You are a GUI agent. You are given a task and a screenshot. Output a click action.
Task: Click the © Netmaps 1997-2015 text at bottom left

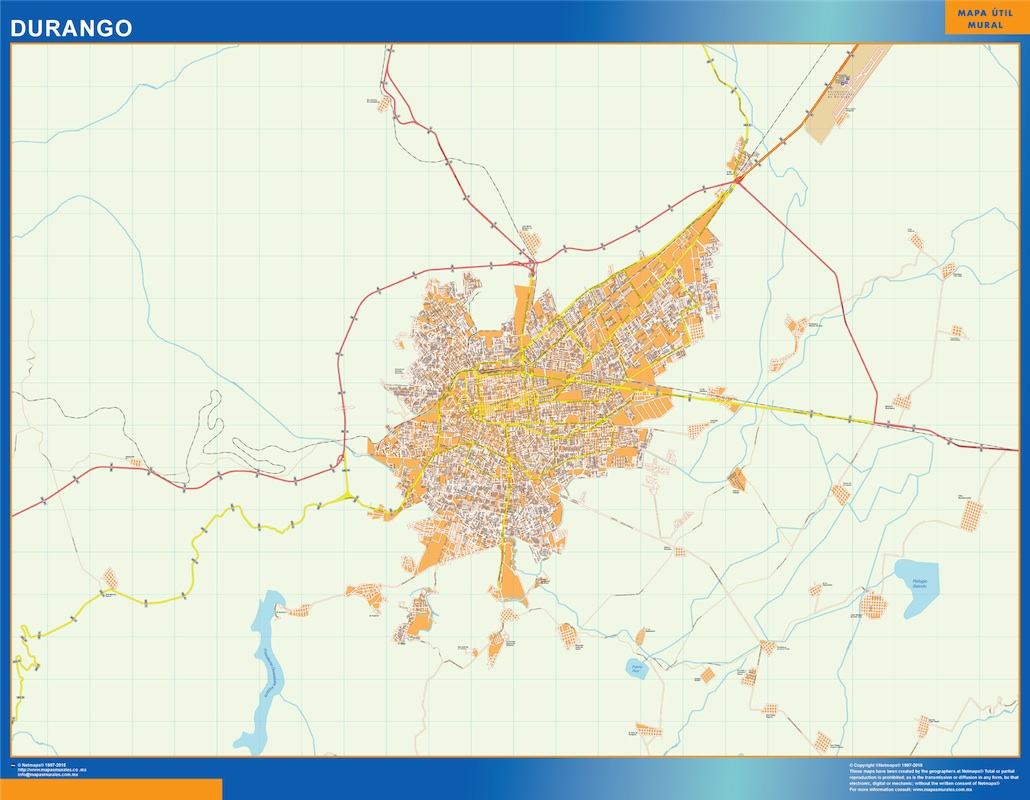click(x=41, y=765)
